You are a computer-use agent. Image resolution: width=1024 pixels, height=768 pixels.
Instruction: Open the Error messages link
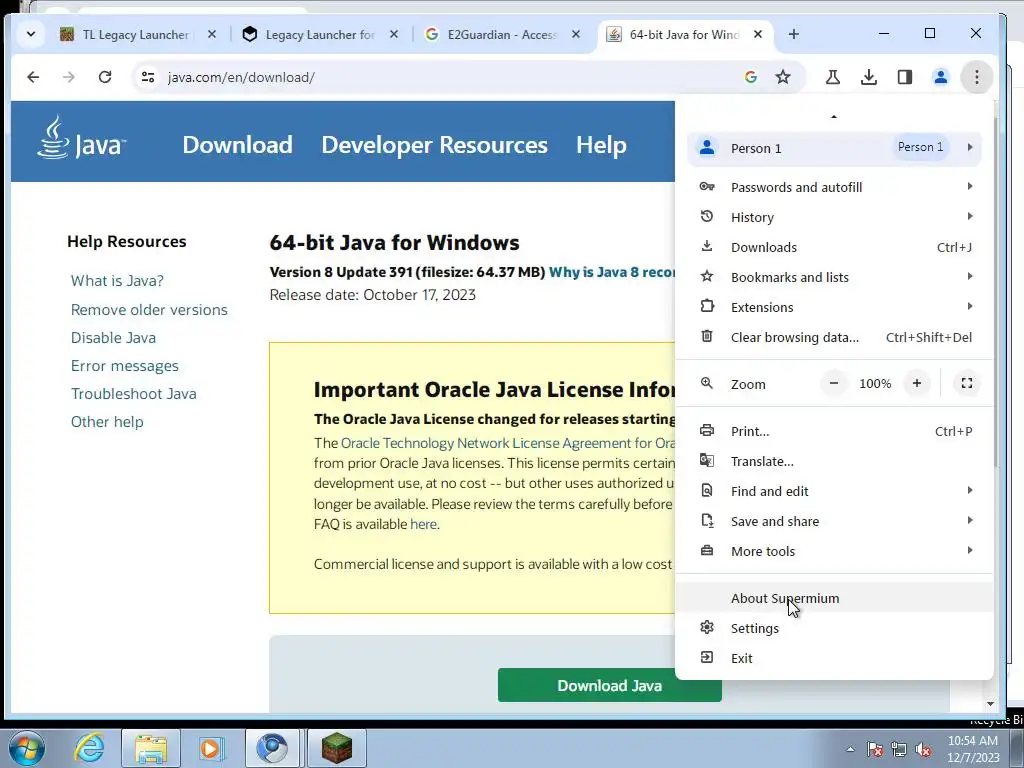pos(124,366)
